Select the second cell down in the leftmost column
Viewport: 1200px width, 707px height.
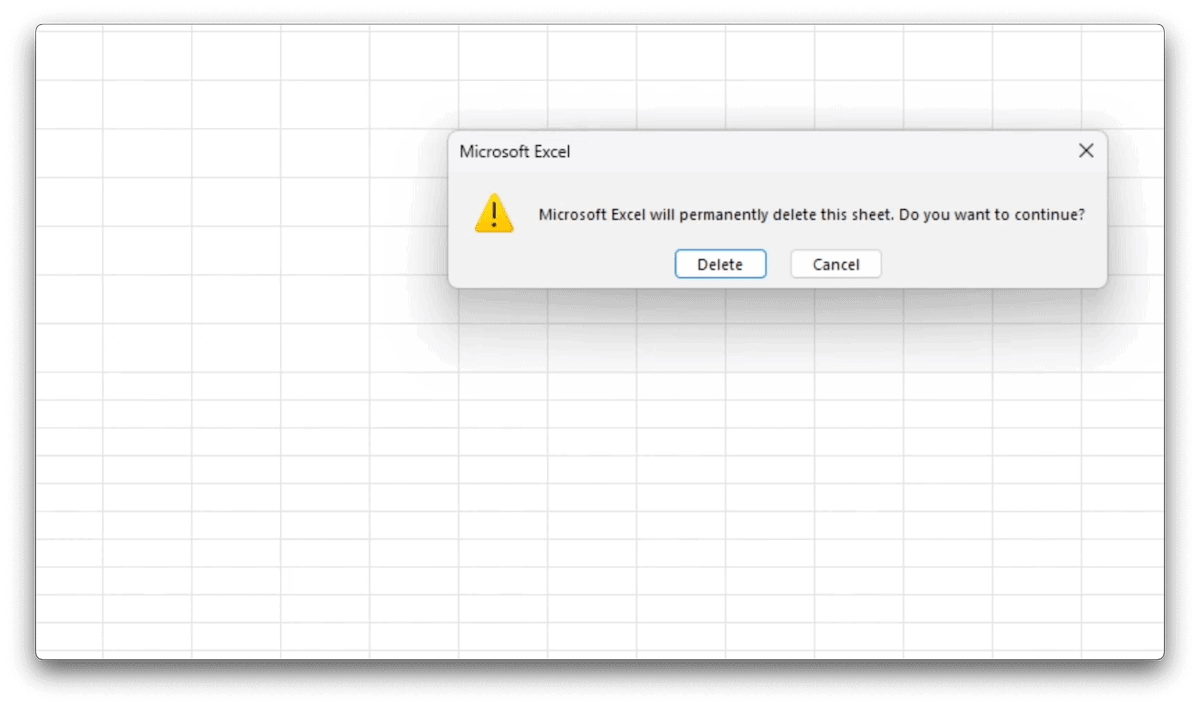[69, 105]
